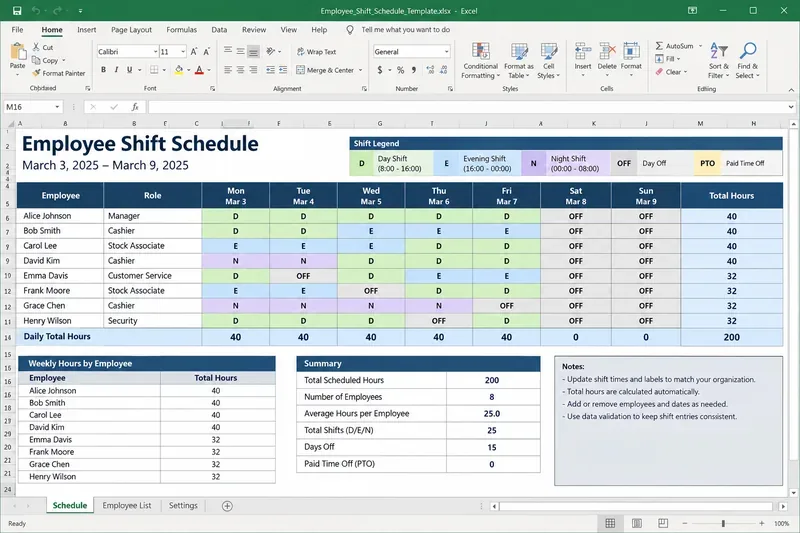Click Increase Decimal icon
This screenshot has height=533, width=800.
click(430, 69)
